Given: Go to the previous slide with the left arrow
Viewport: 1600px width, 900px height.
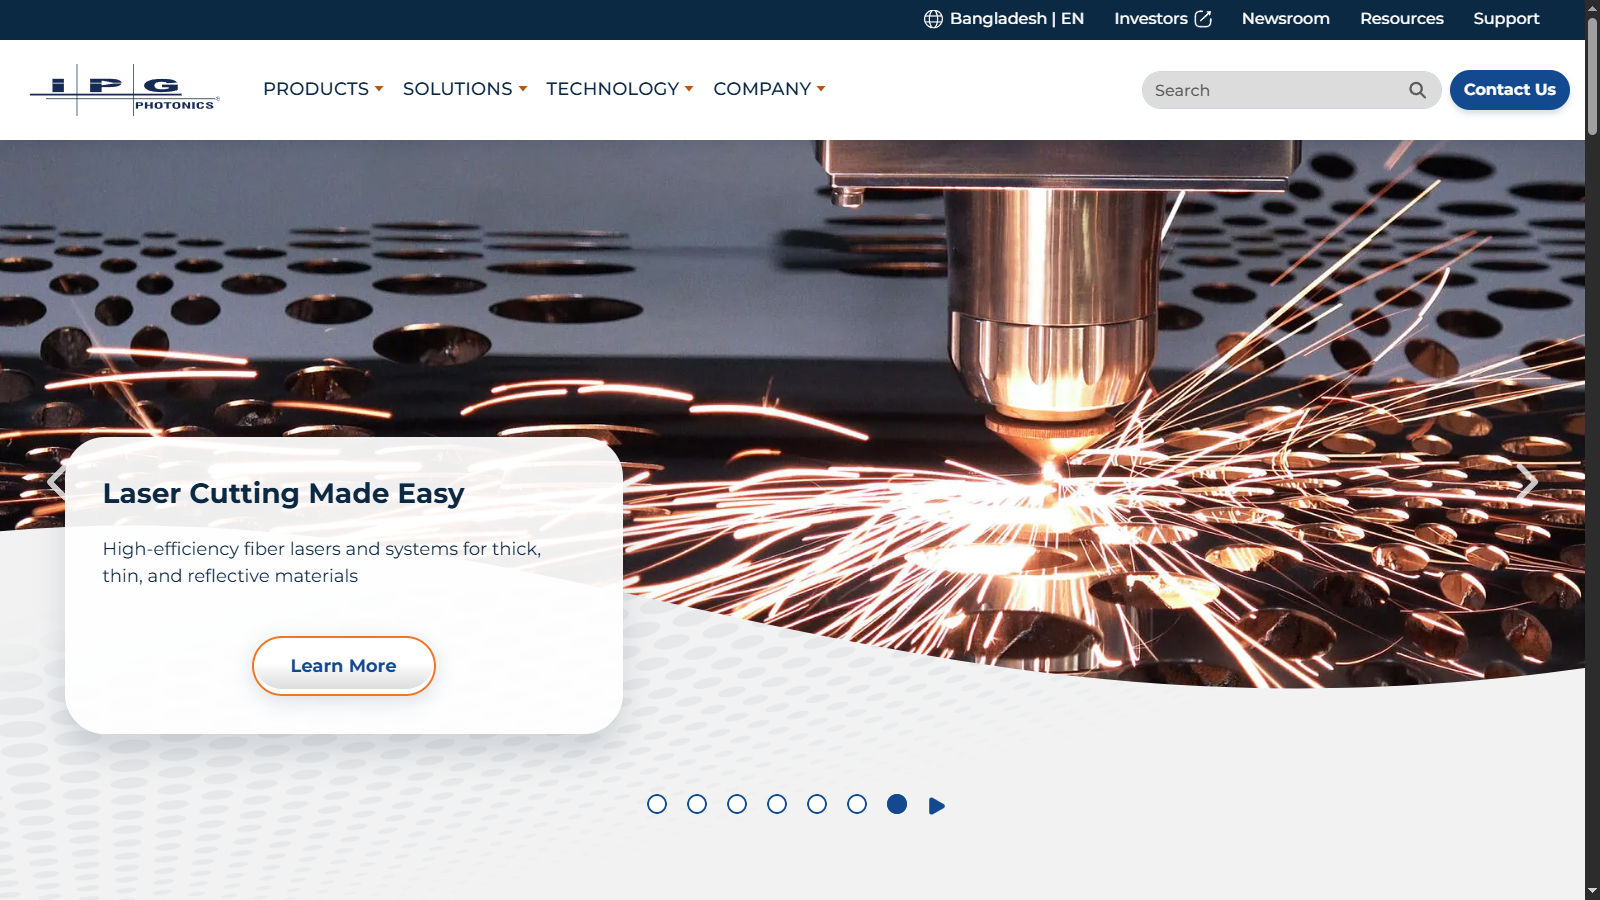Looking at the screenshot, I should [x=57, y=482].
